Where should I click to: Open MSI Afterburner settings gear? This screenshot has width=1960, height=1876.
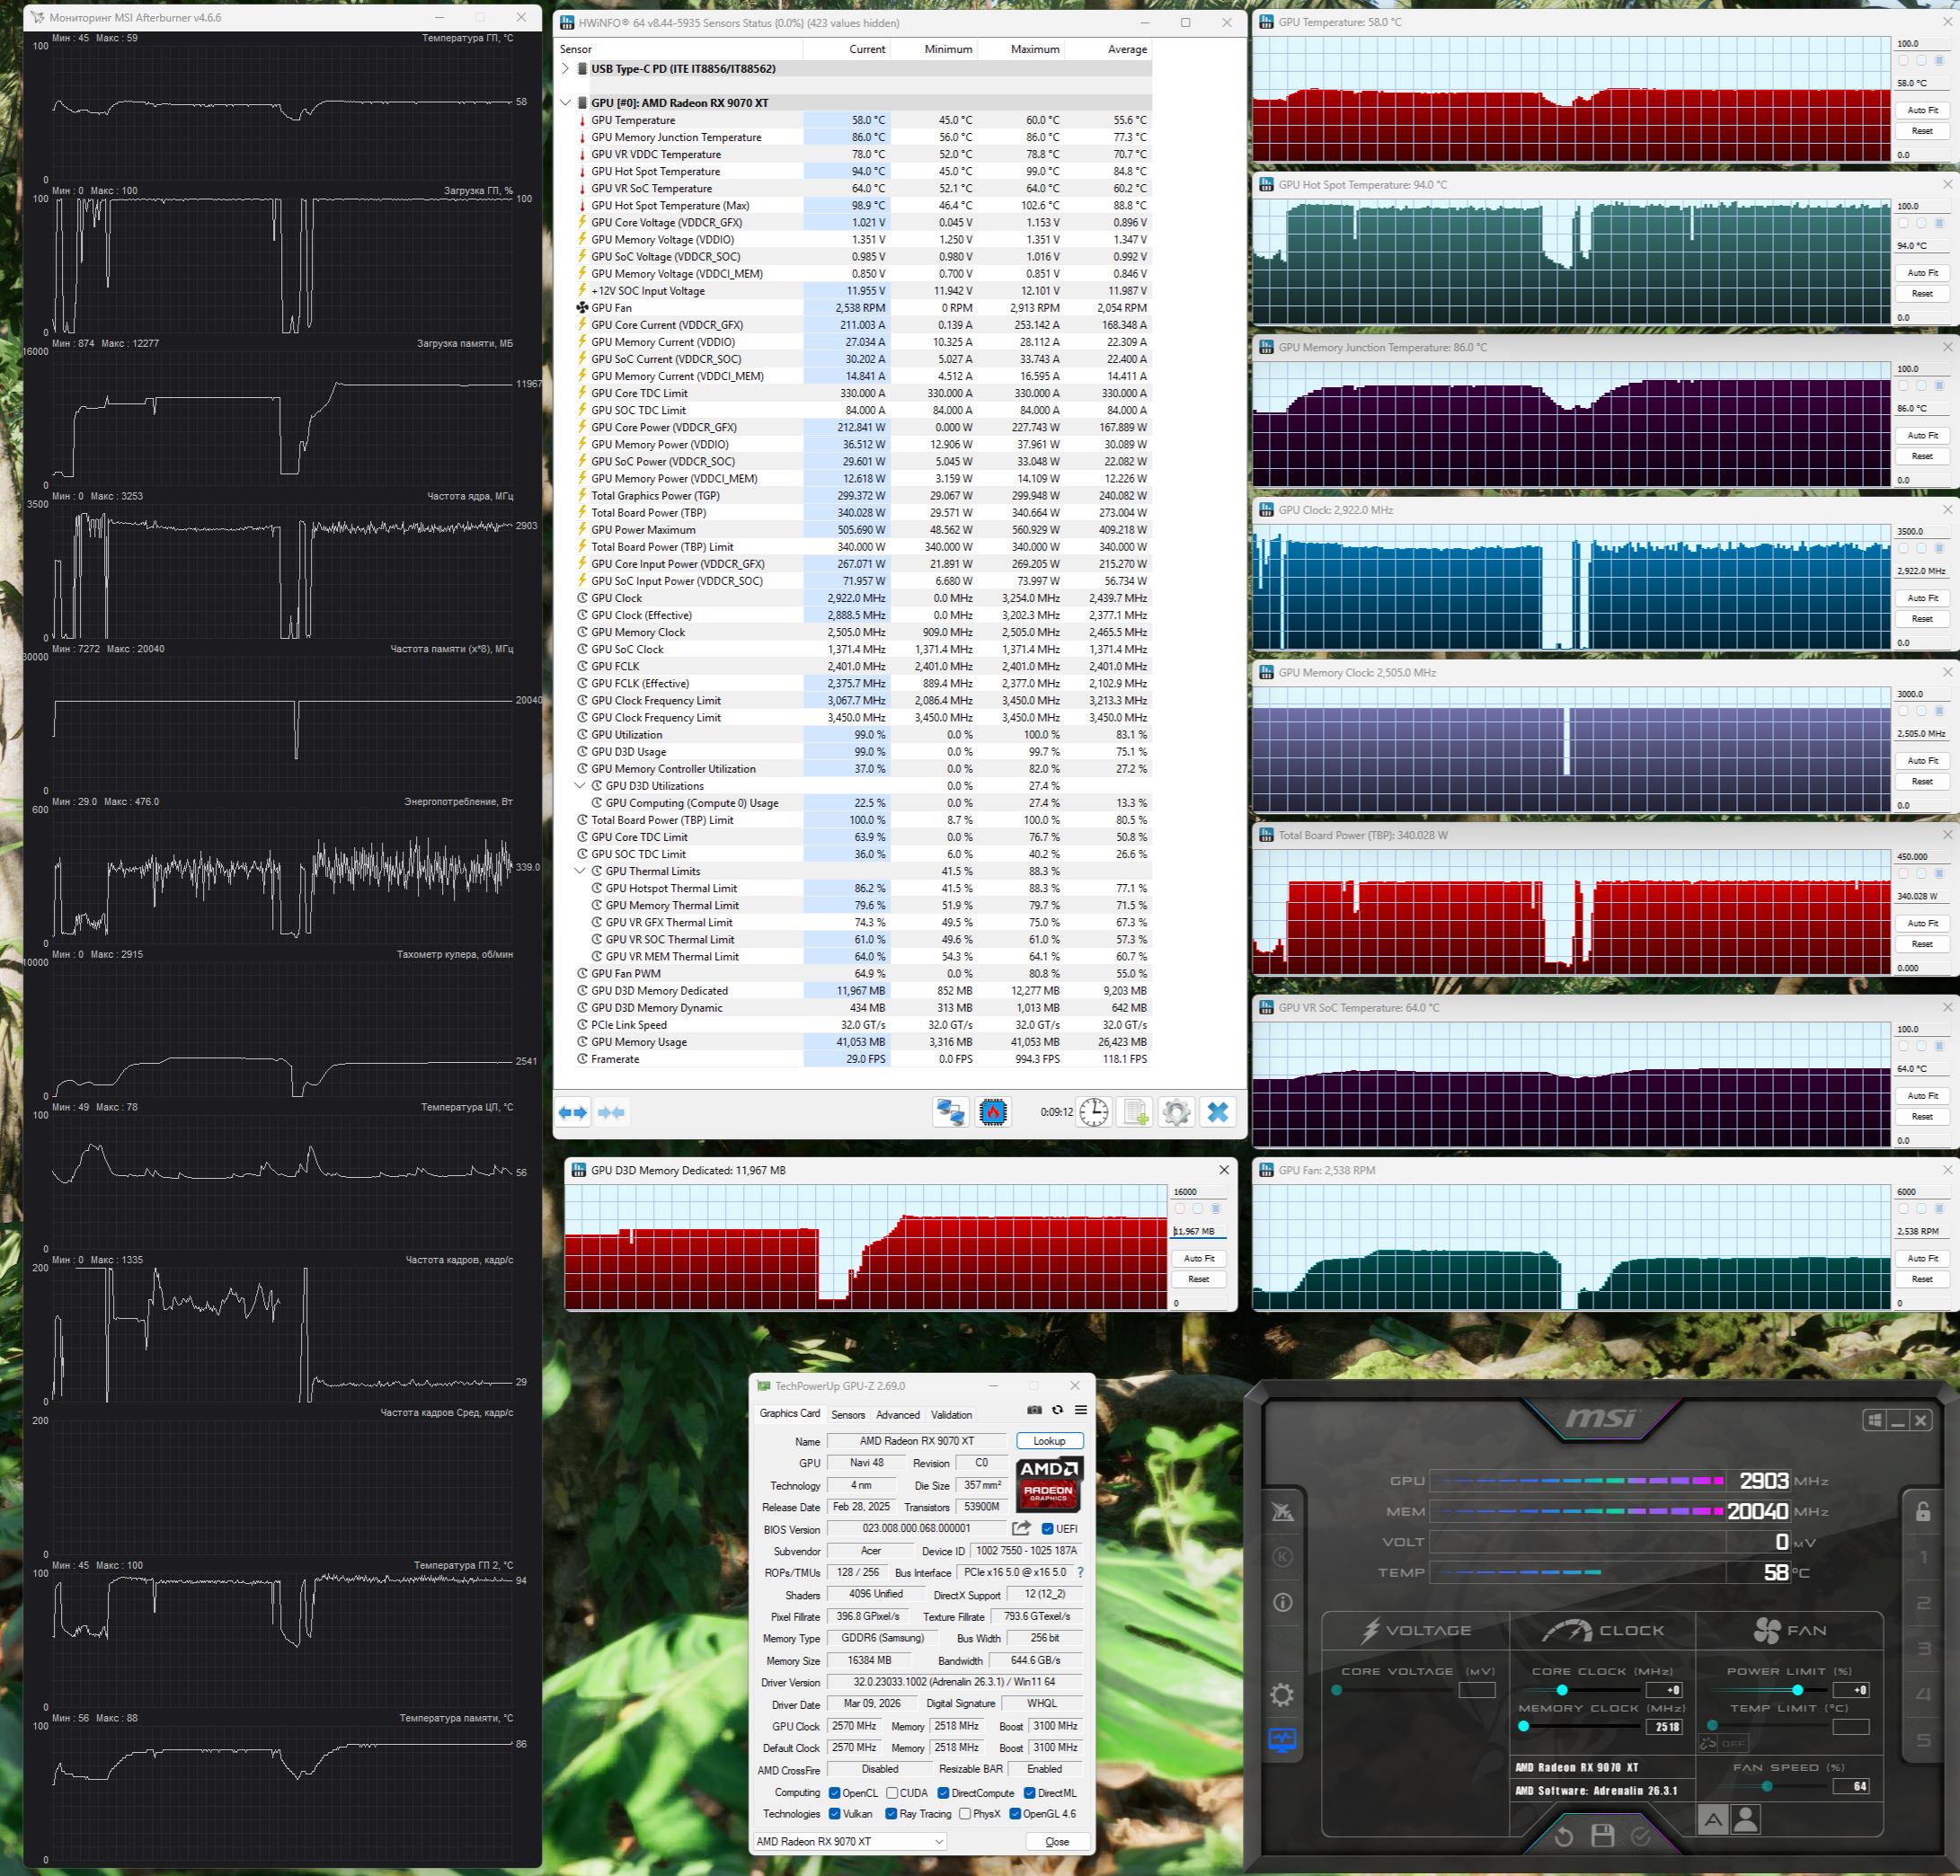[1281, 1695]
